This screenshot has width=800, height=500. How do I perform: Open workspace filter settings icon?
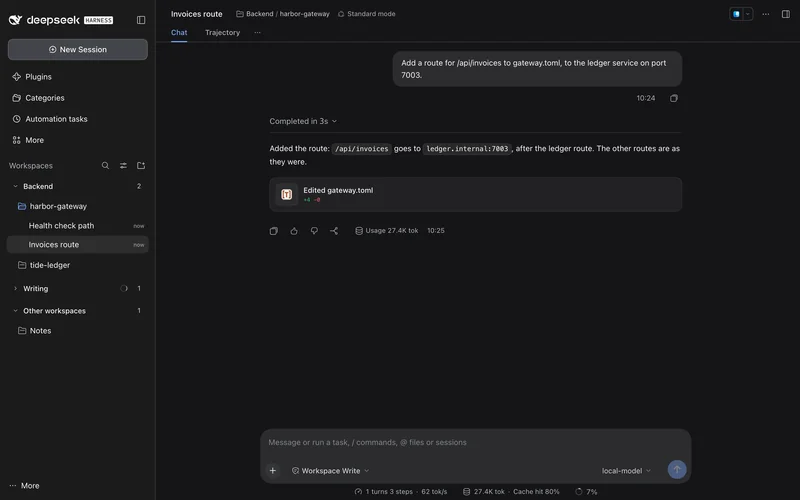point(123,165)
